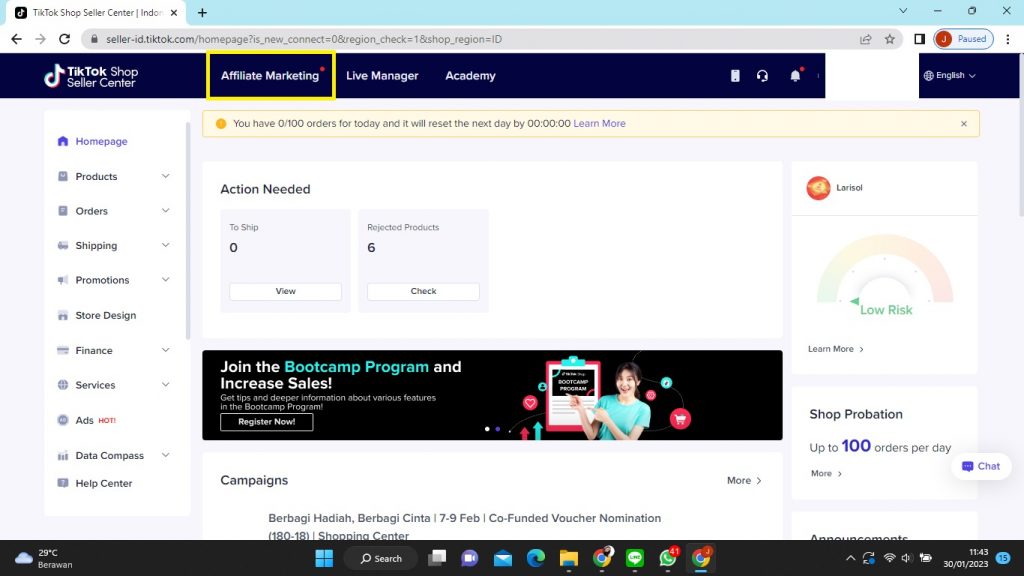Click the Store Design icon
This screenshot has height=576, width=1024.
coord(63,315)
